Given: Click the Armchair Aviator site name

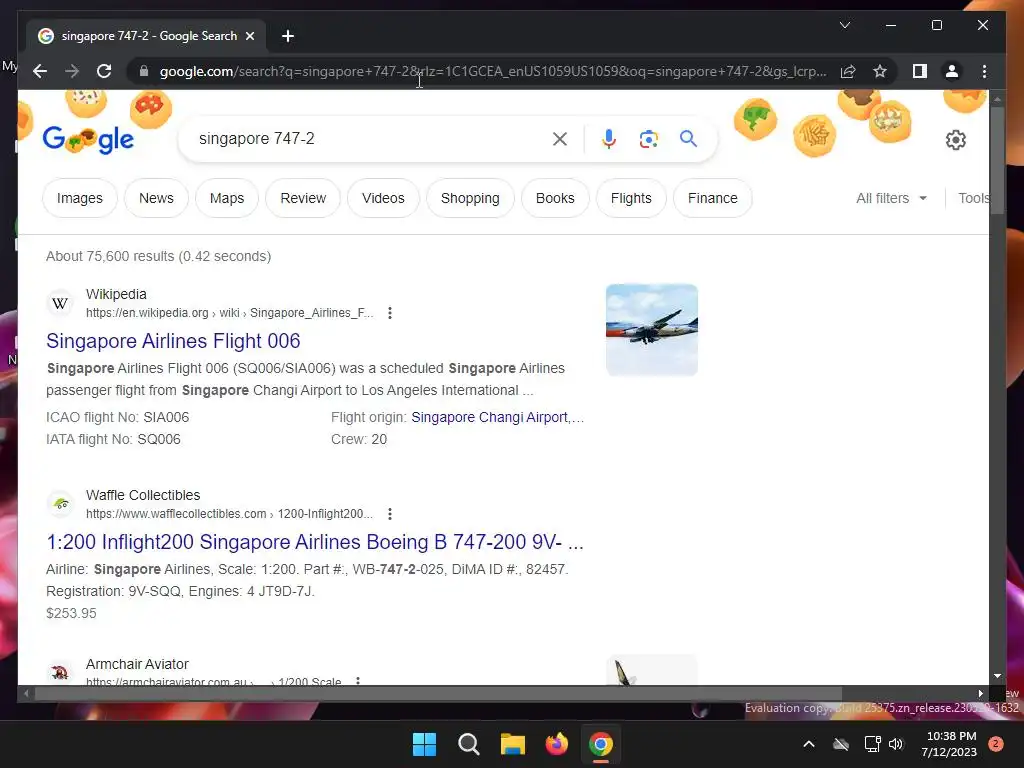Looking at the screenshot, I should click(137, 664).
